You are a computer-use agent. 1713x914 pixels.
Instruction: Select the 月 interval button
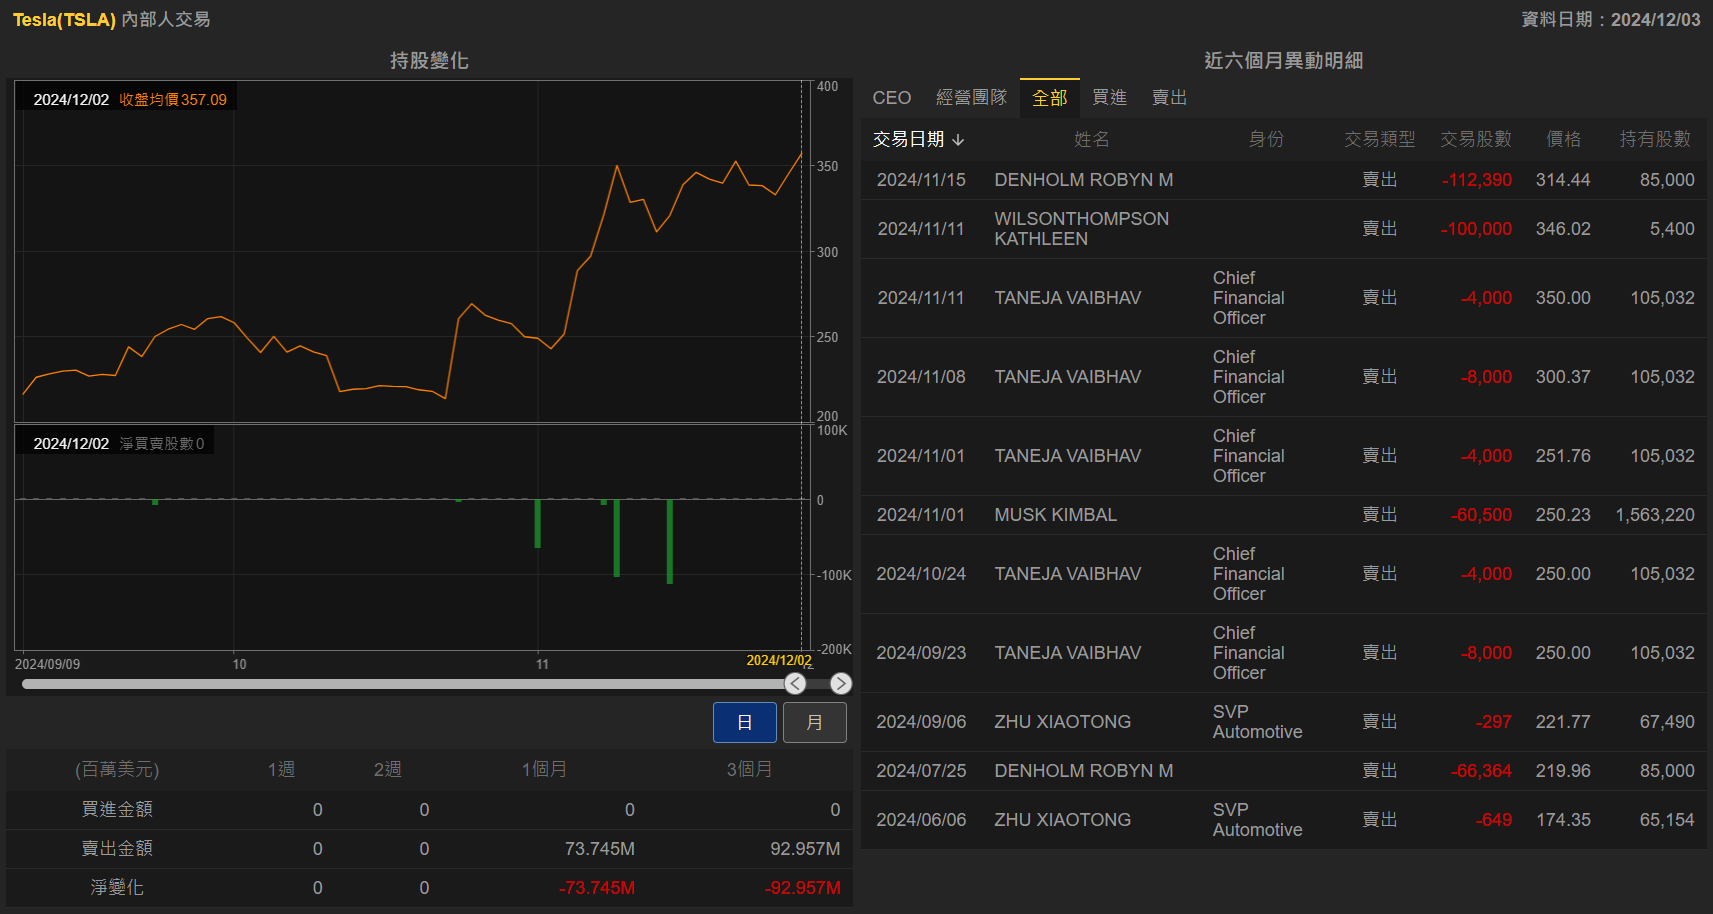click(x=814, y=722)
